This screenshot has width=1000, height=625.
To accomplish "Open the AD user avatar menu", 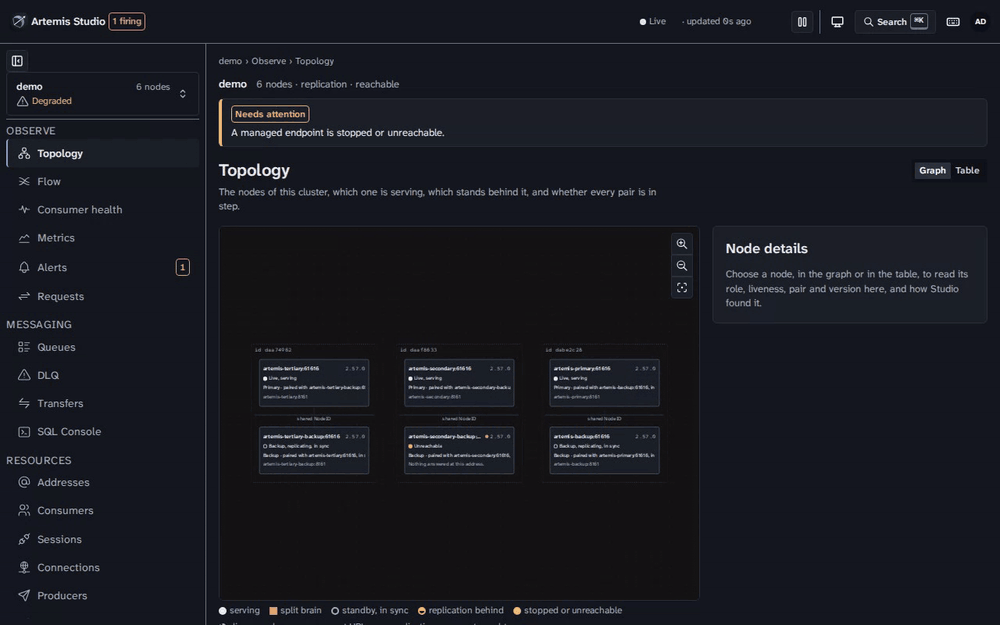I will [x=980, y=22].
